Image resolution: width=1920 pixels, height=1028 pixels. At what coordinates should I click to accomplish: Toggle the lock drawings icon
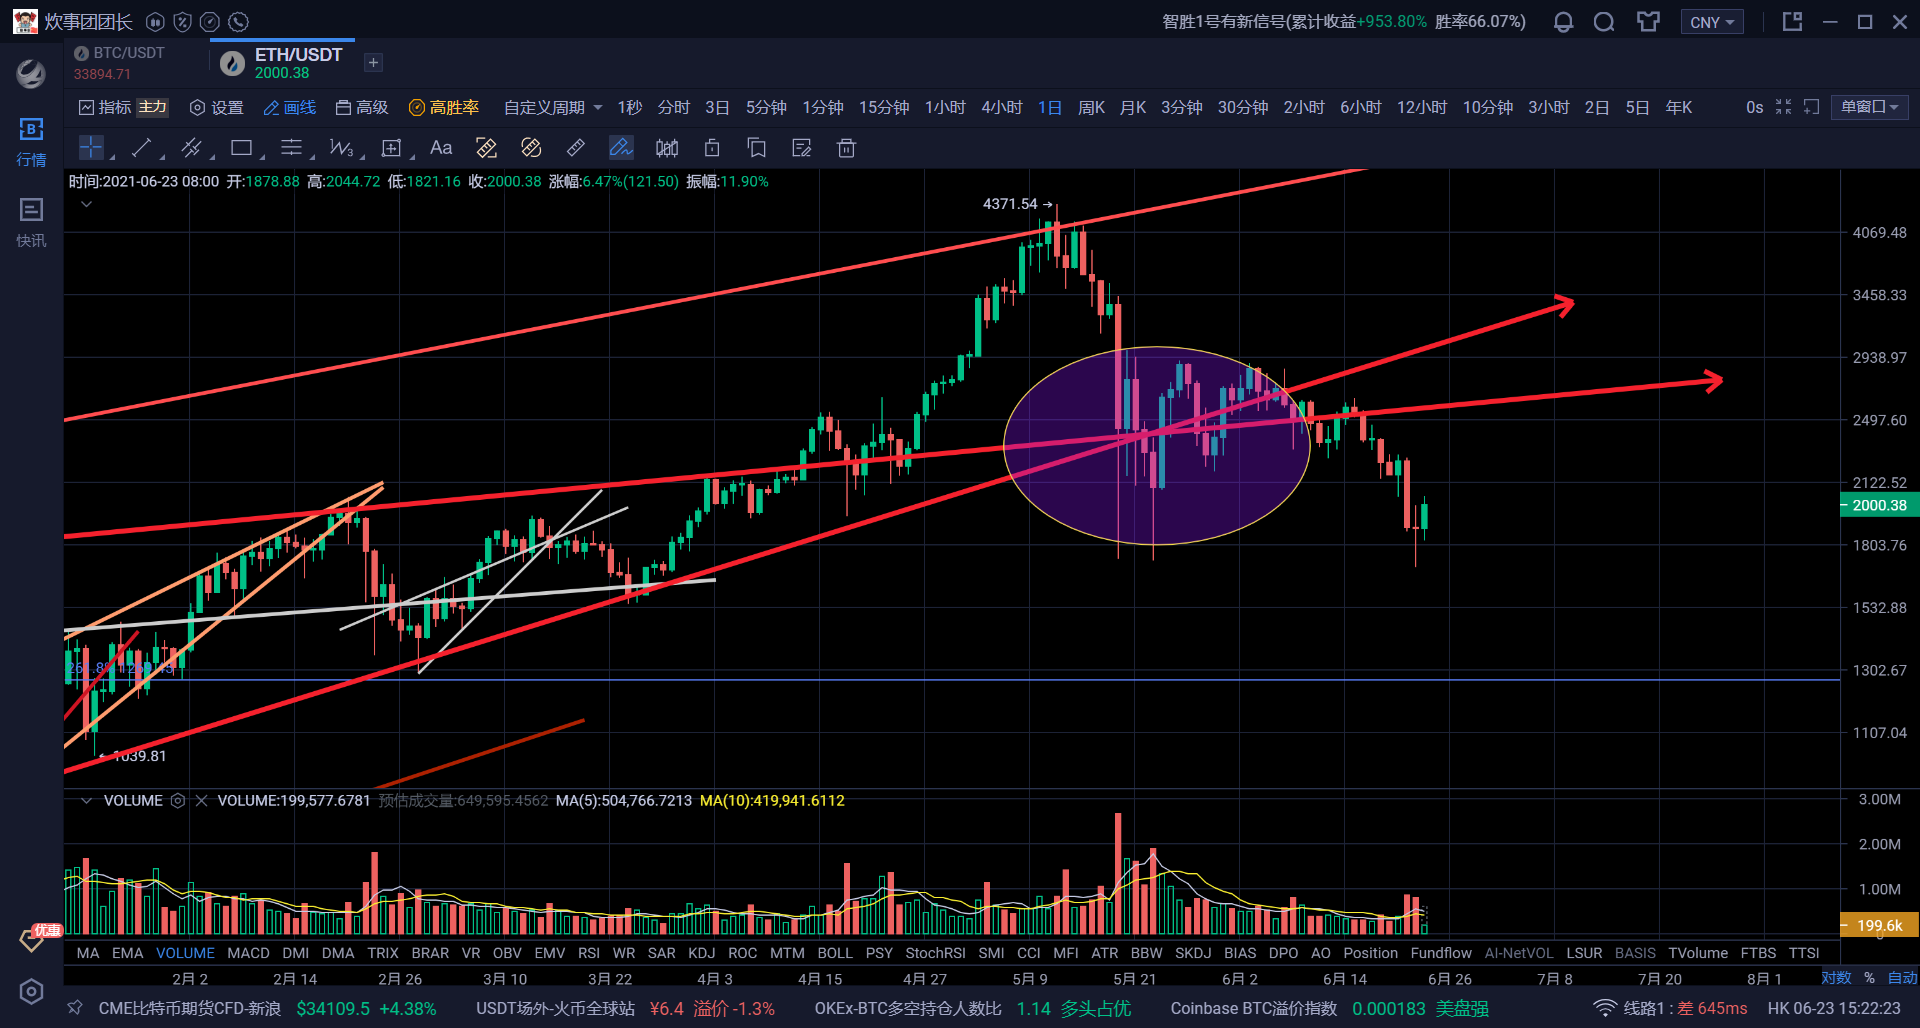tap(712, 148)
